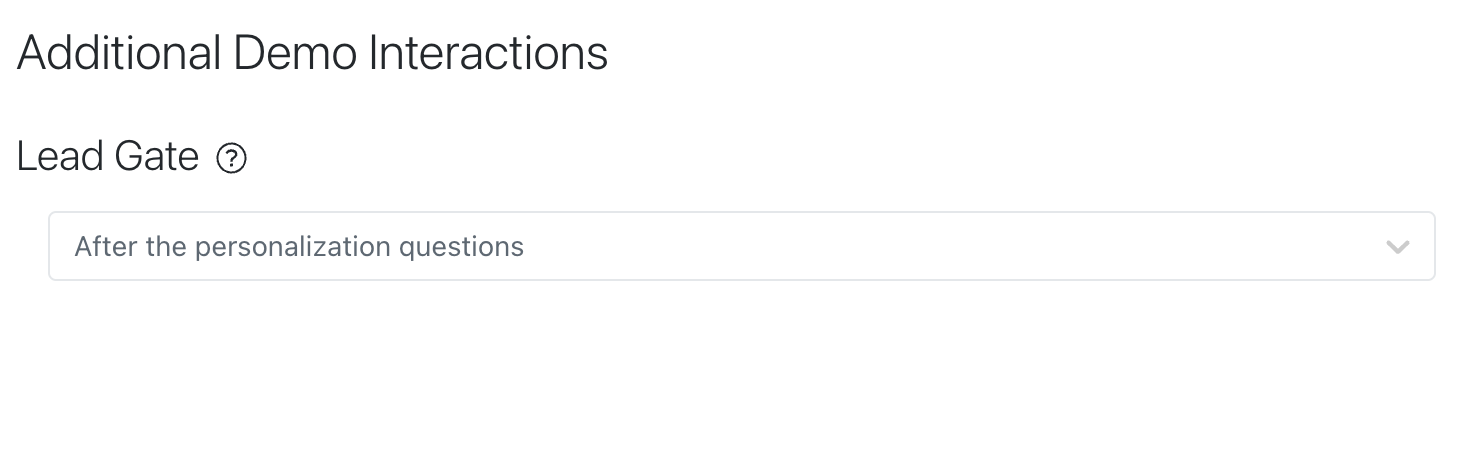Click the circled question mark icon

[232, 158]
